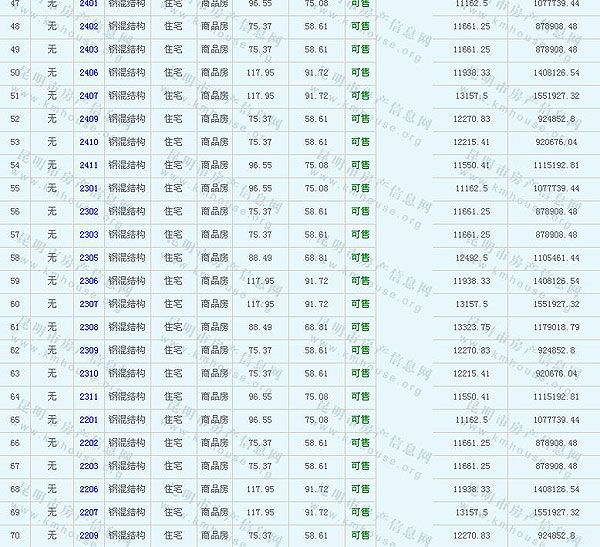Image resolution: width=600 pixels, height=547 pixels.
Task: Open room 2201 link
Action: point(89,419)
